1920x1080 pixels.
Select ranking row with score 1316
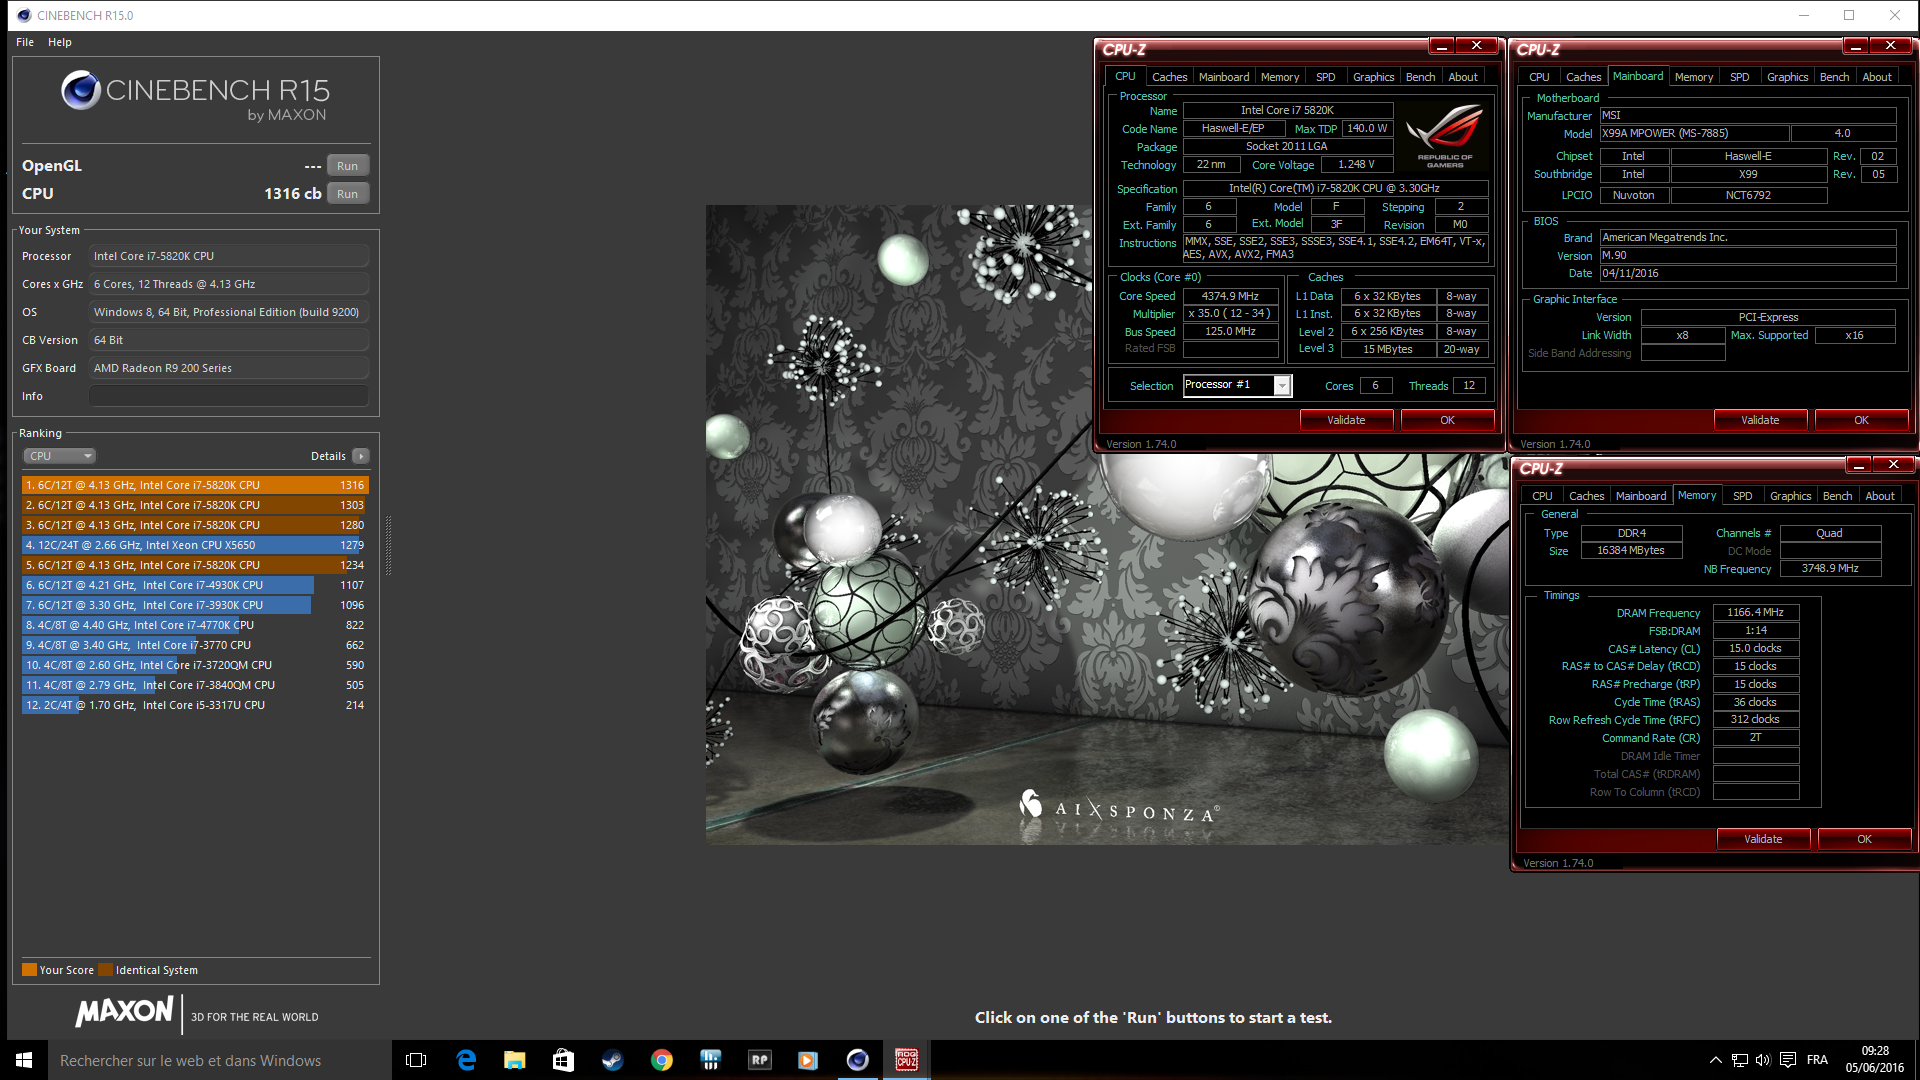[x=195, y=485]
